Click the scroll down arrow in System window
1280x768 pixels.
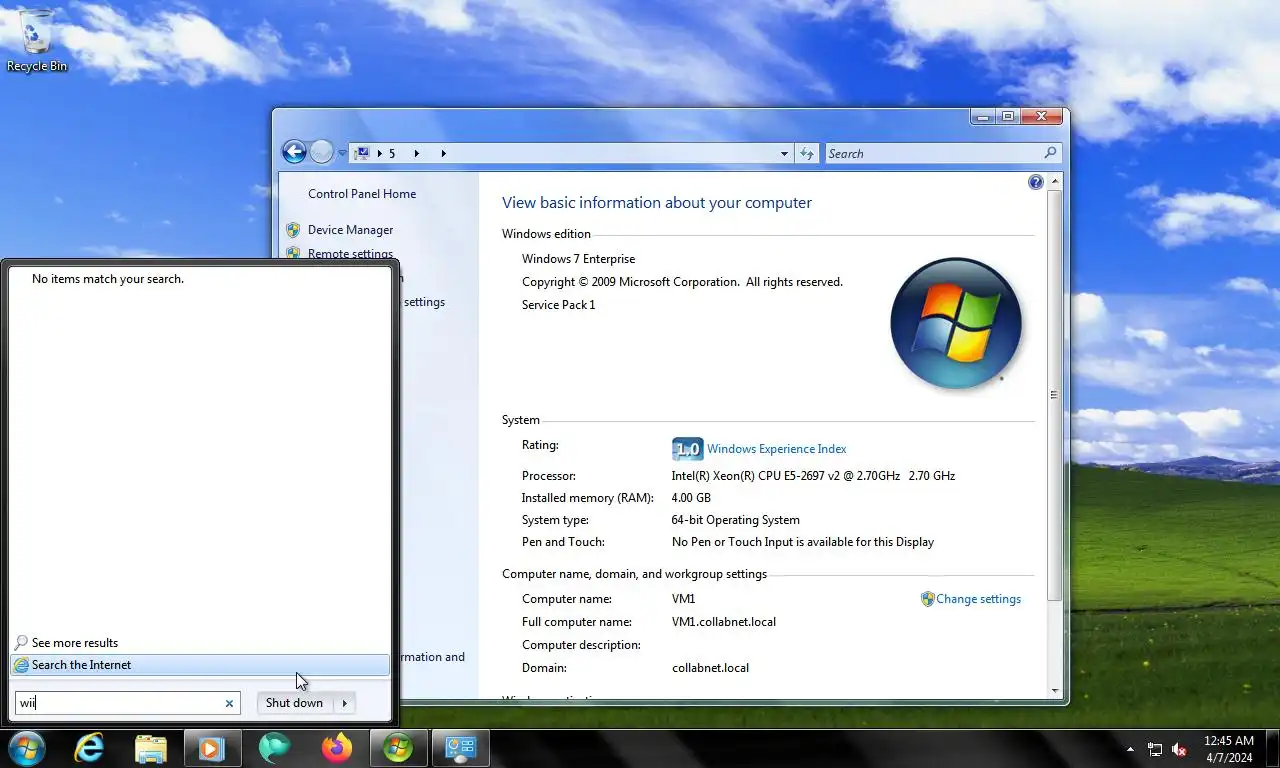(x=1055, y=691)
